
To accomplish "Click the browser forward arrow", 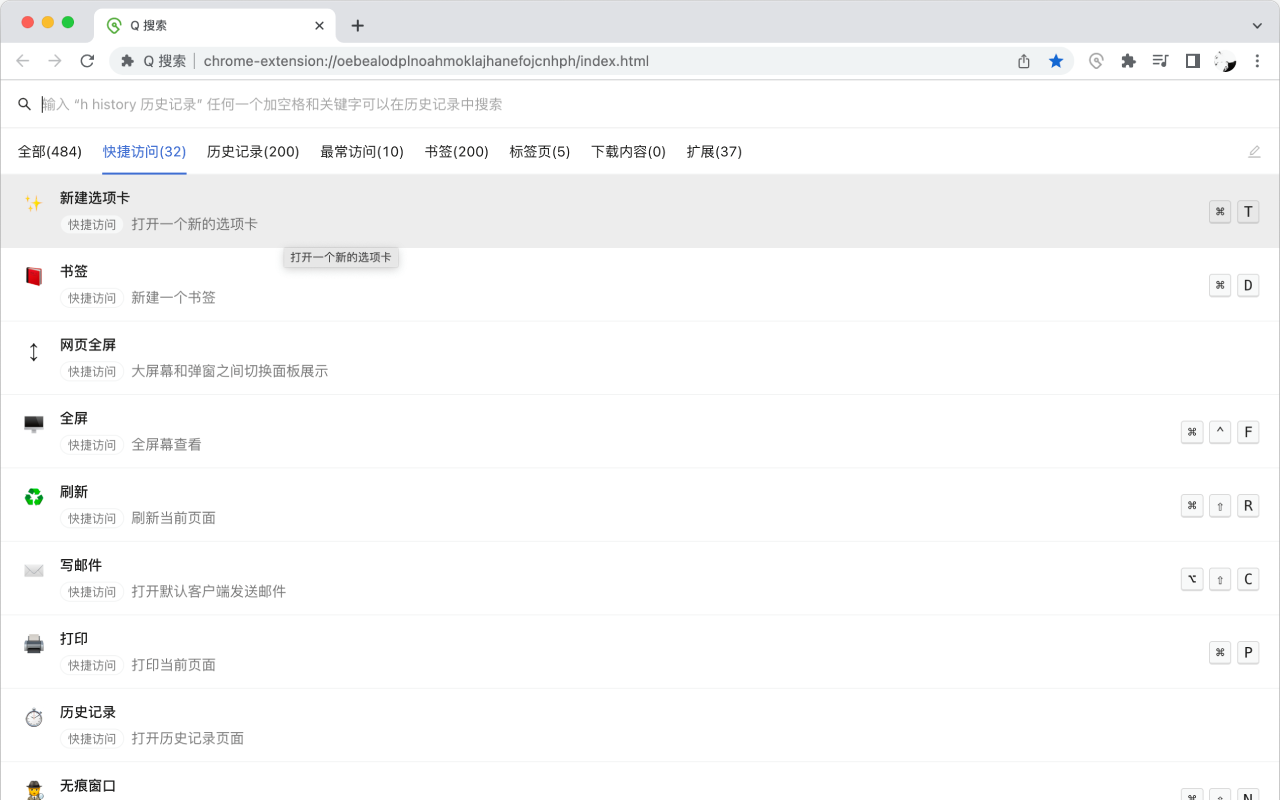I will coord(55,61).
